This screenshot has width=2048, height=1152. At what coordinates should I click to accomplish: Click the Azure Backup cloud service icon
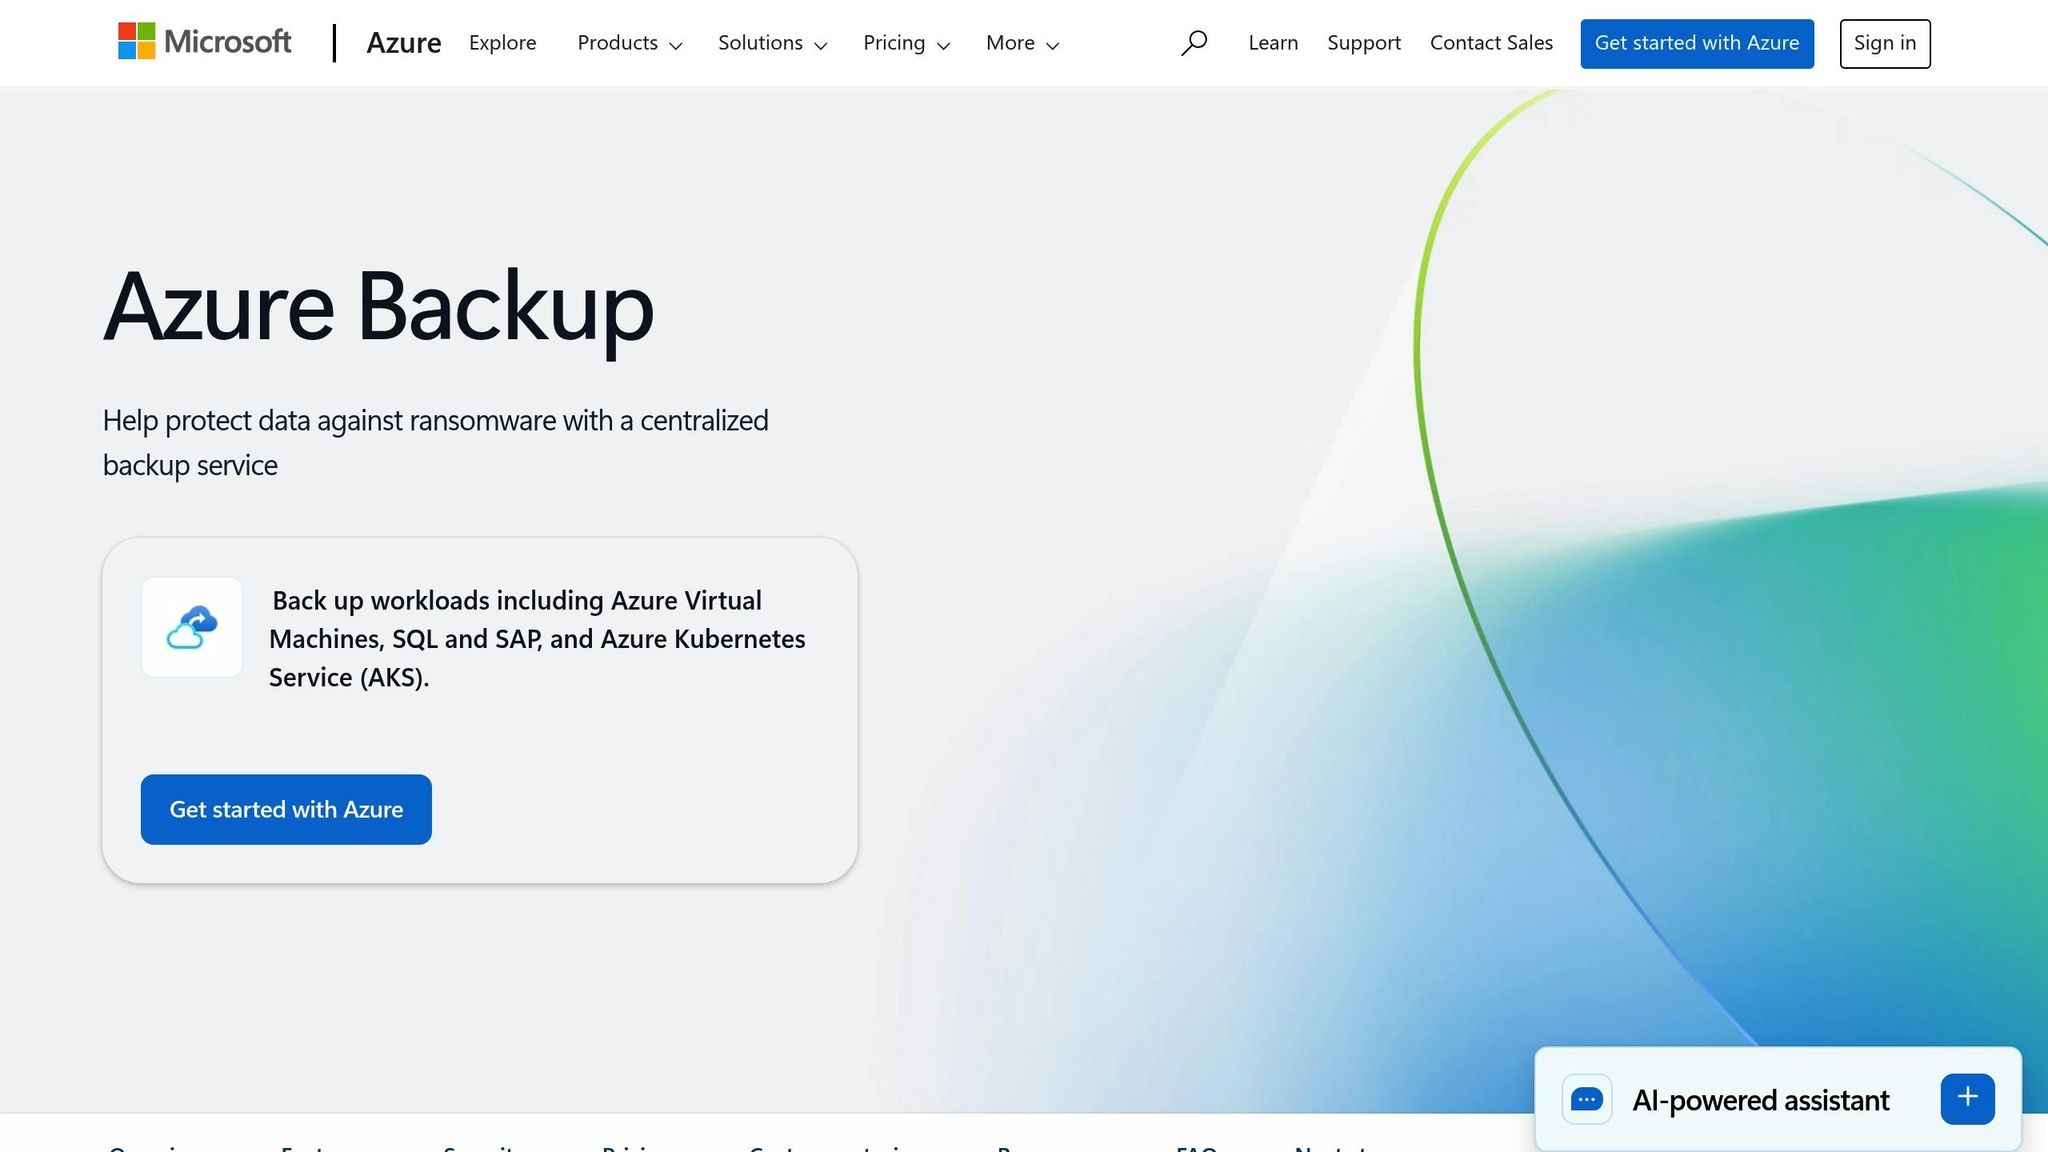[191, 627]
